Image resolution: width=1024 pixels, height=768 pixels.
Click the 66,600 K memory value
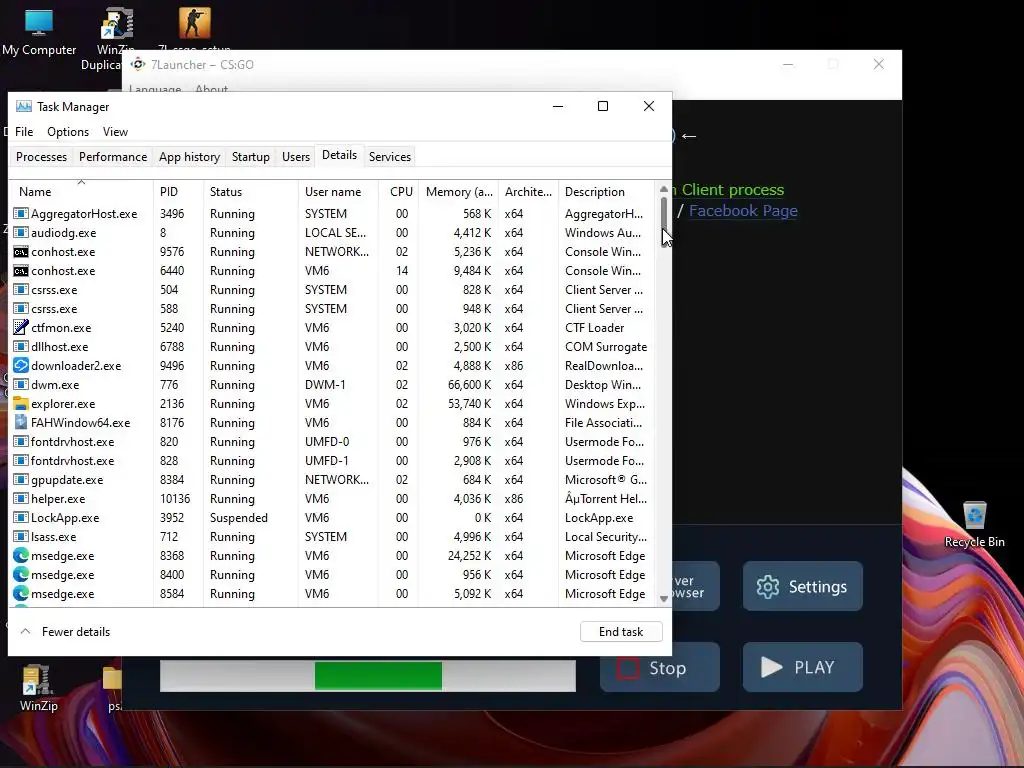pyautogui.click(x=470, y=385)
